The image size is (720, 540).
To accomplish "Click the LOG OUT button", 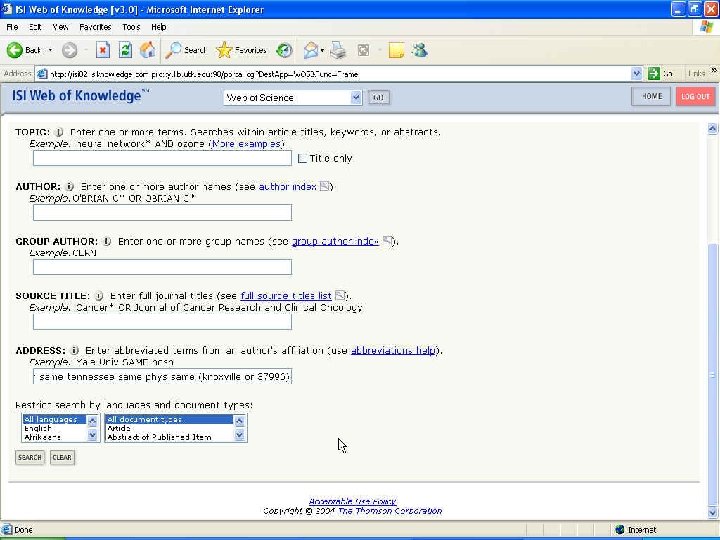I will [x=695, y=96].
